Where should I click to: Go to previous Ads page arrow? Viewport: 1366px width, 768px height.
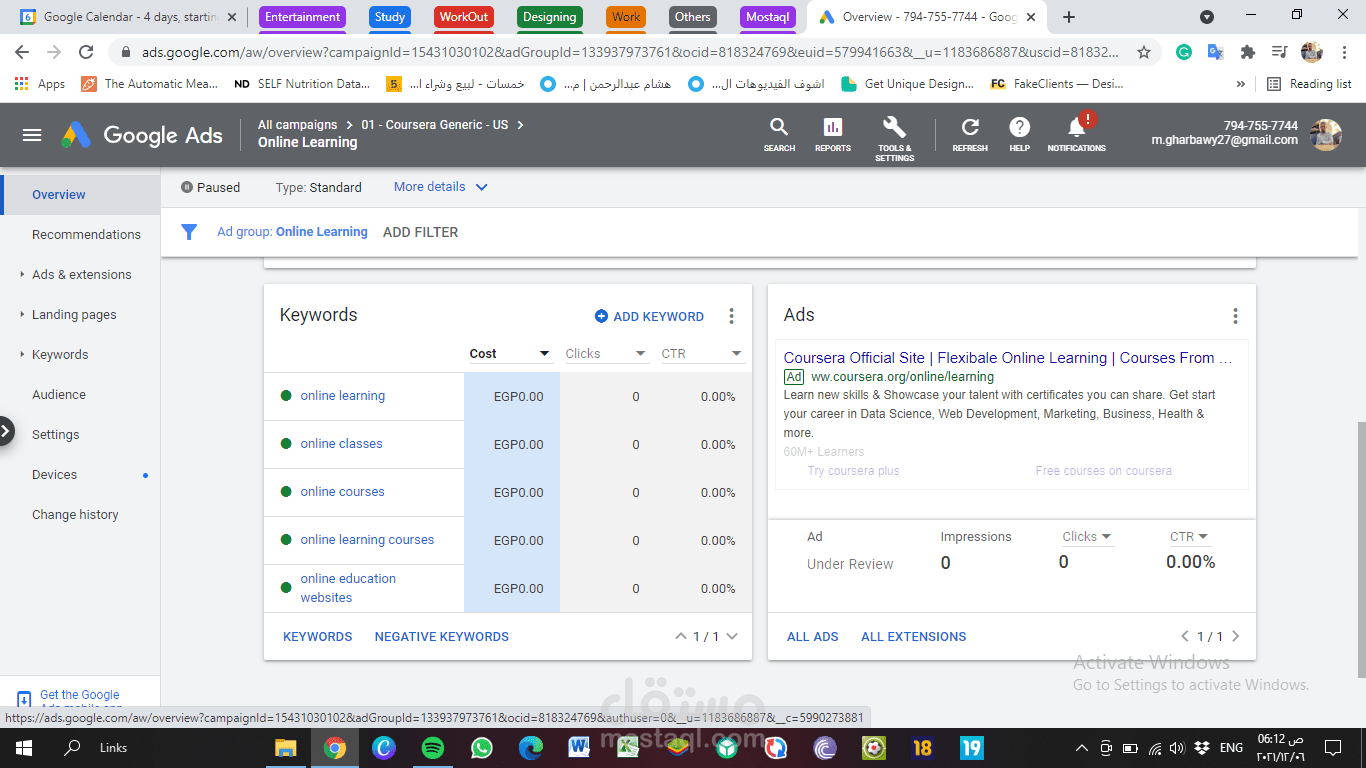[x=1185, y=636]
